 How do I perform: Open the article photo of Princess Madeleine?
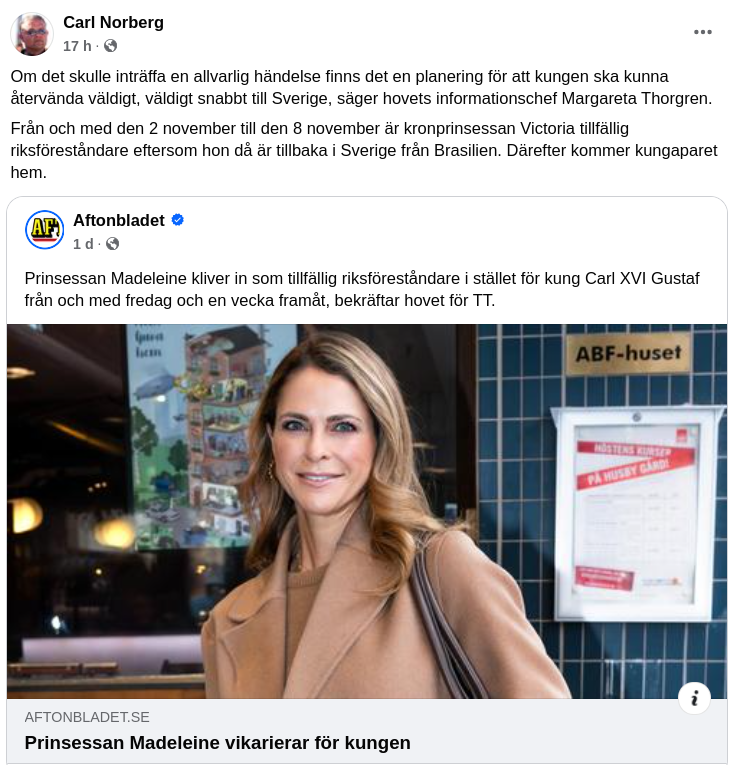pyautogui.click(x=367, y=511)
